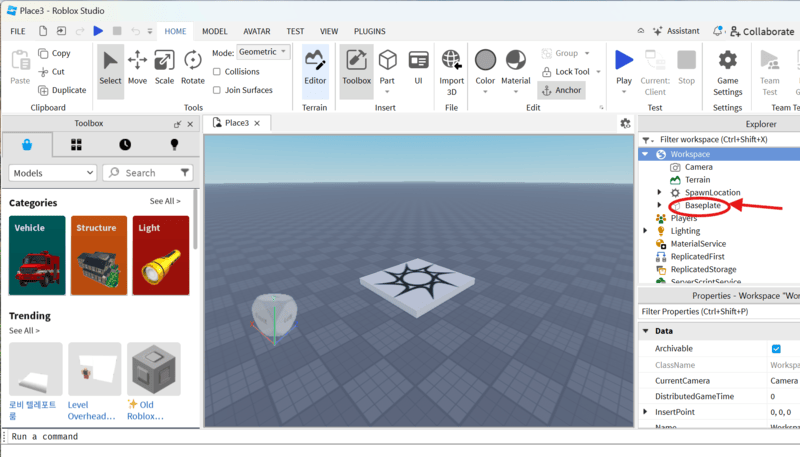
Task: Open the Recent clock tab in Toolbox
Action: 125,145
